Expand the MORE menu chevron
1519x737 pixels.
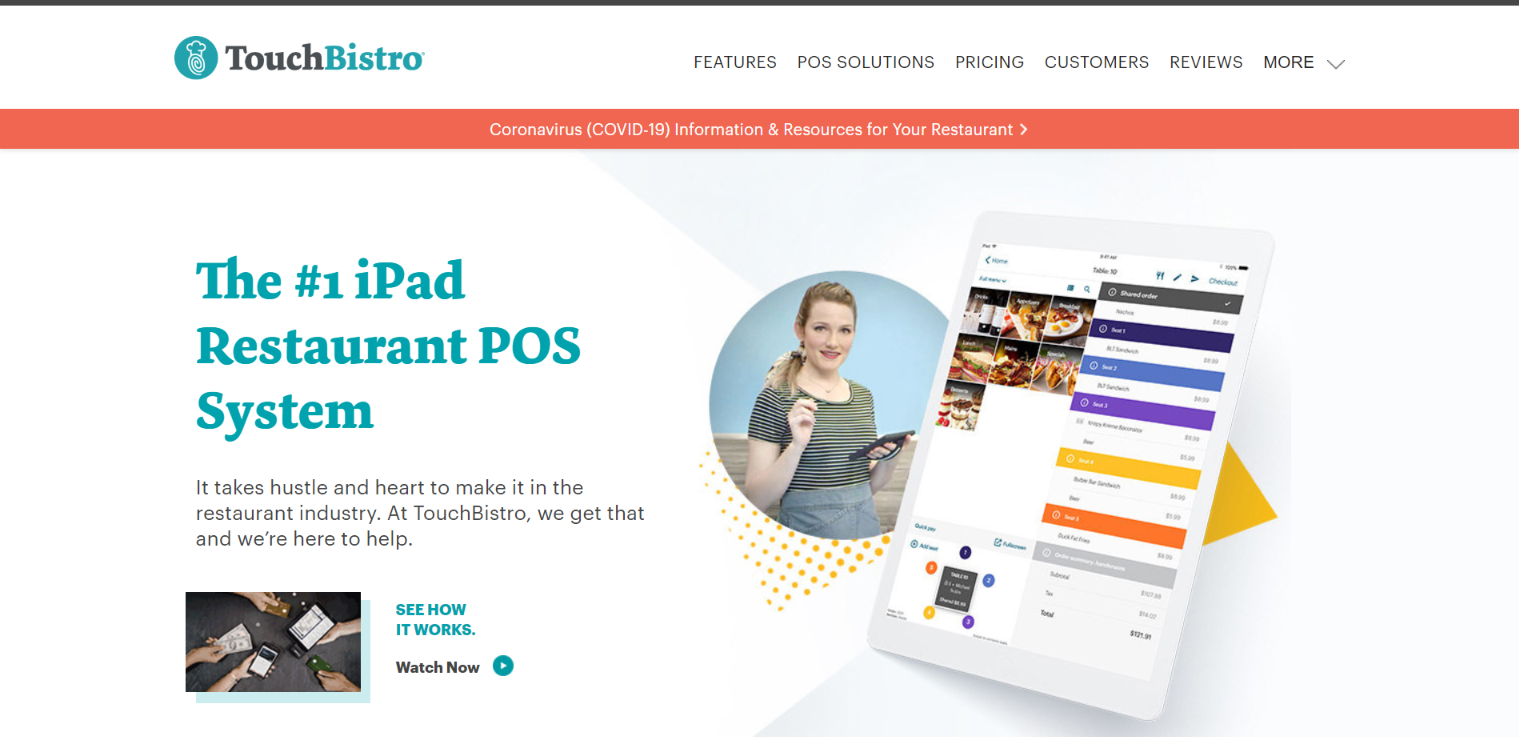tap(1335, 64)
